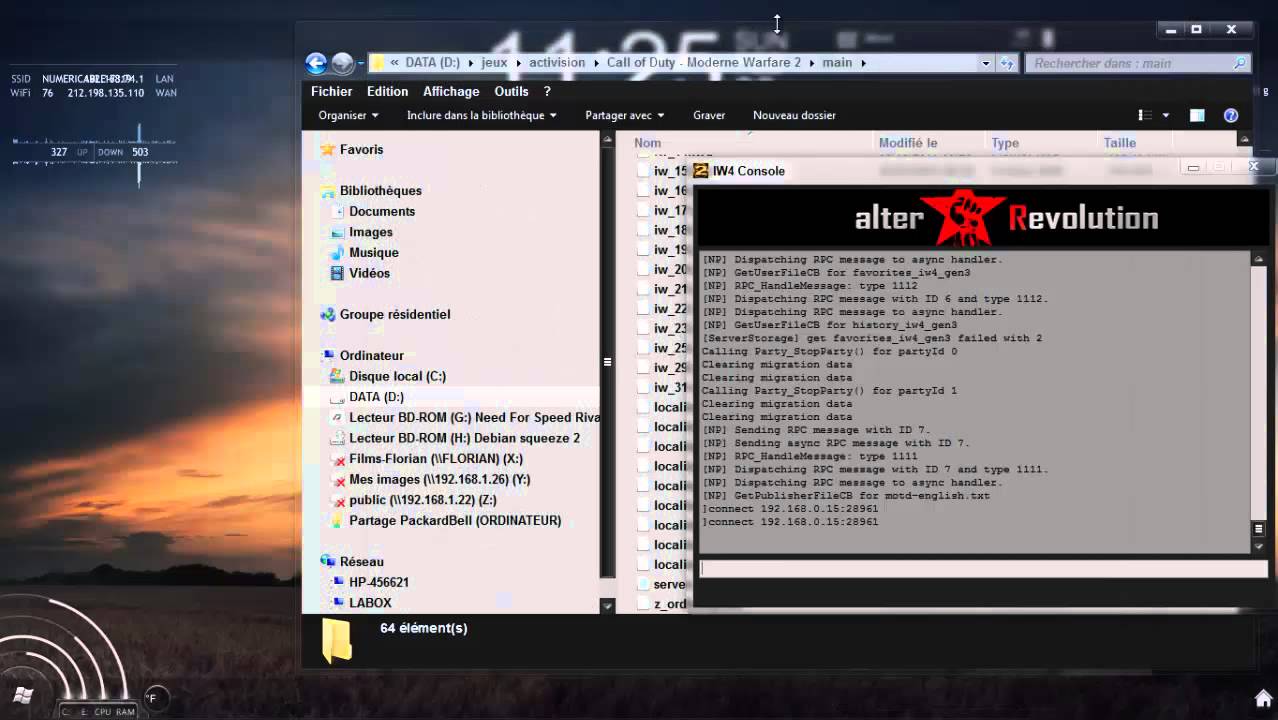1278x720 pixels.
Task: Select DATA (D:) drive
Action: (376, 397)
